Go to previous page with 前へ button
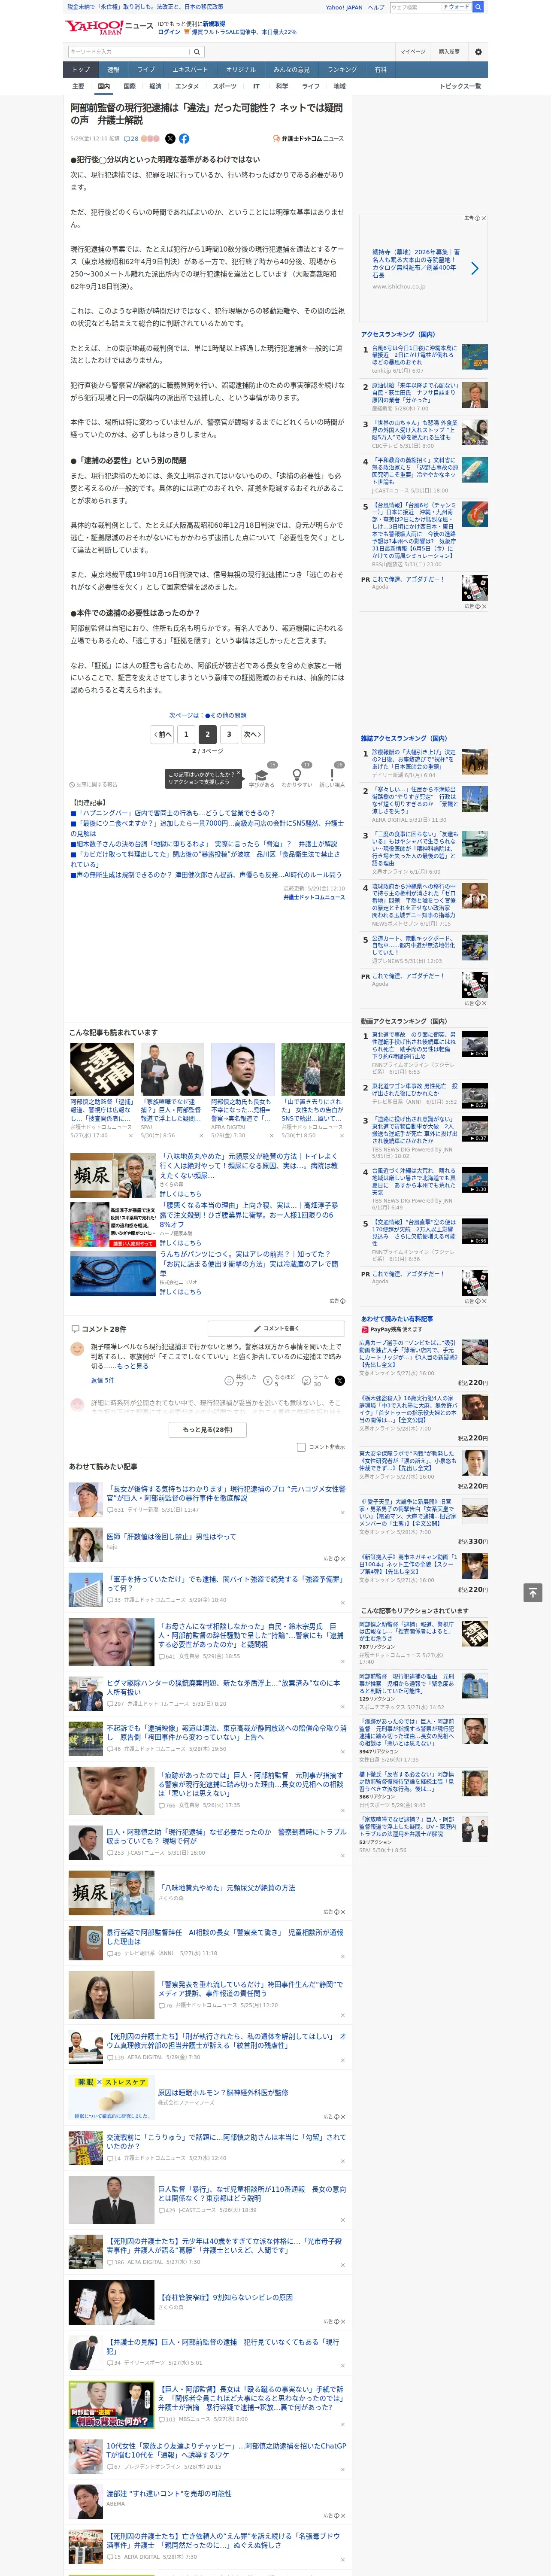This screenshot has height=2576, width=551. (163, 735)
